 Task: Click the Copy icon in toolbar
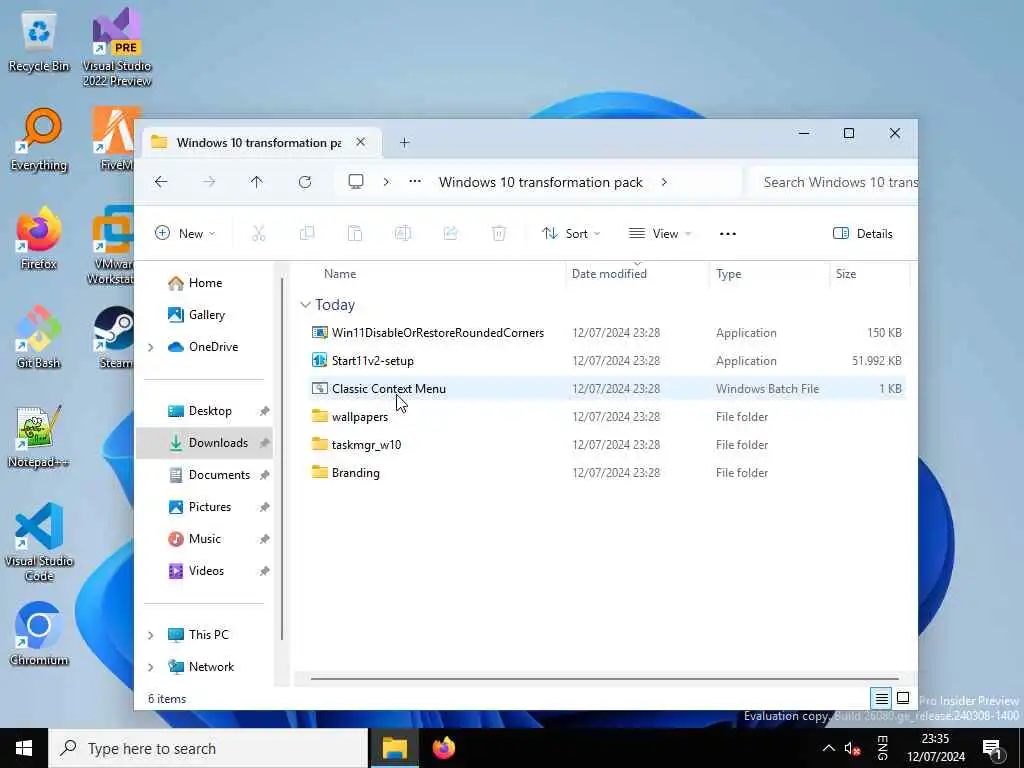click(307, 233)
